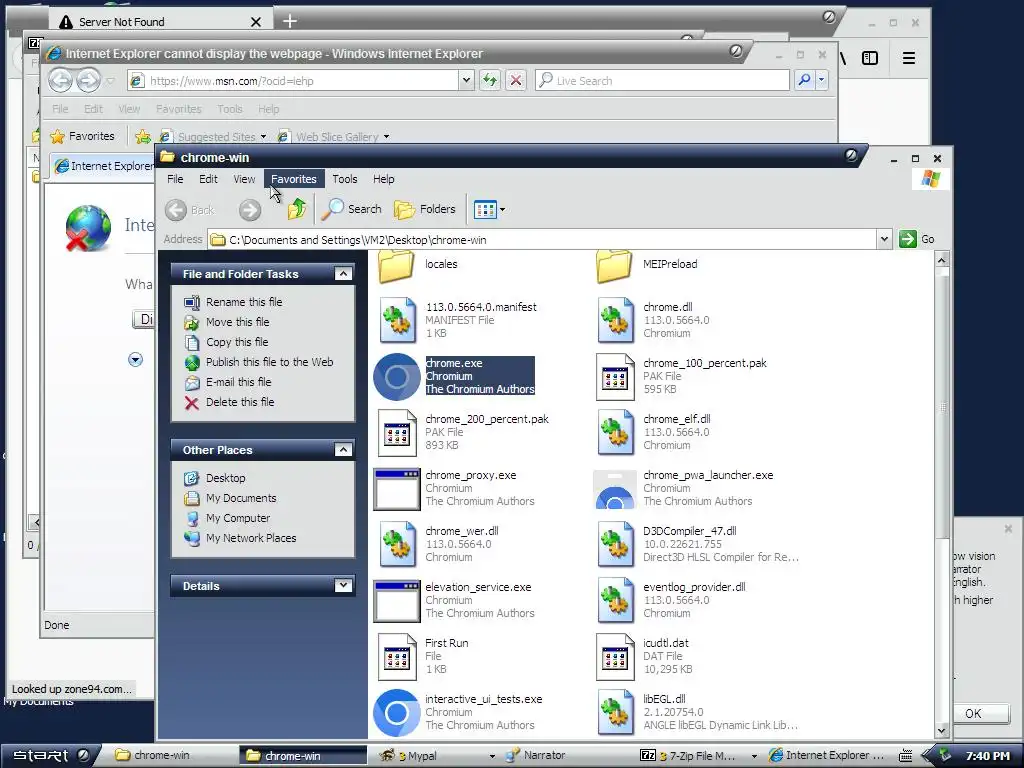Select the icudtl.dat file icon

click(615, 656)
